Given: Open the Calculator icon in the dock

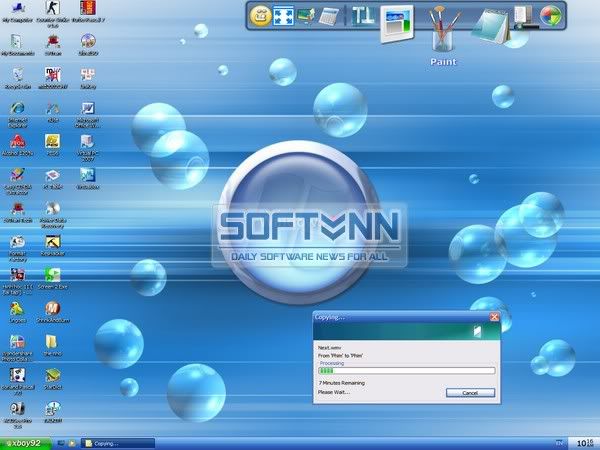Looking at the screenshot, I should coord(329,17).
